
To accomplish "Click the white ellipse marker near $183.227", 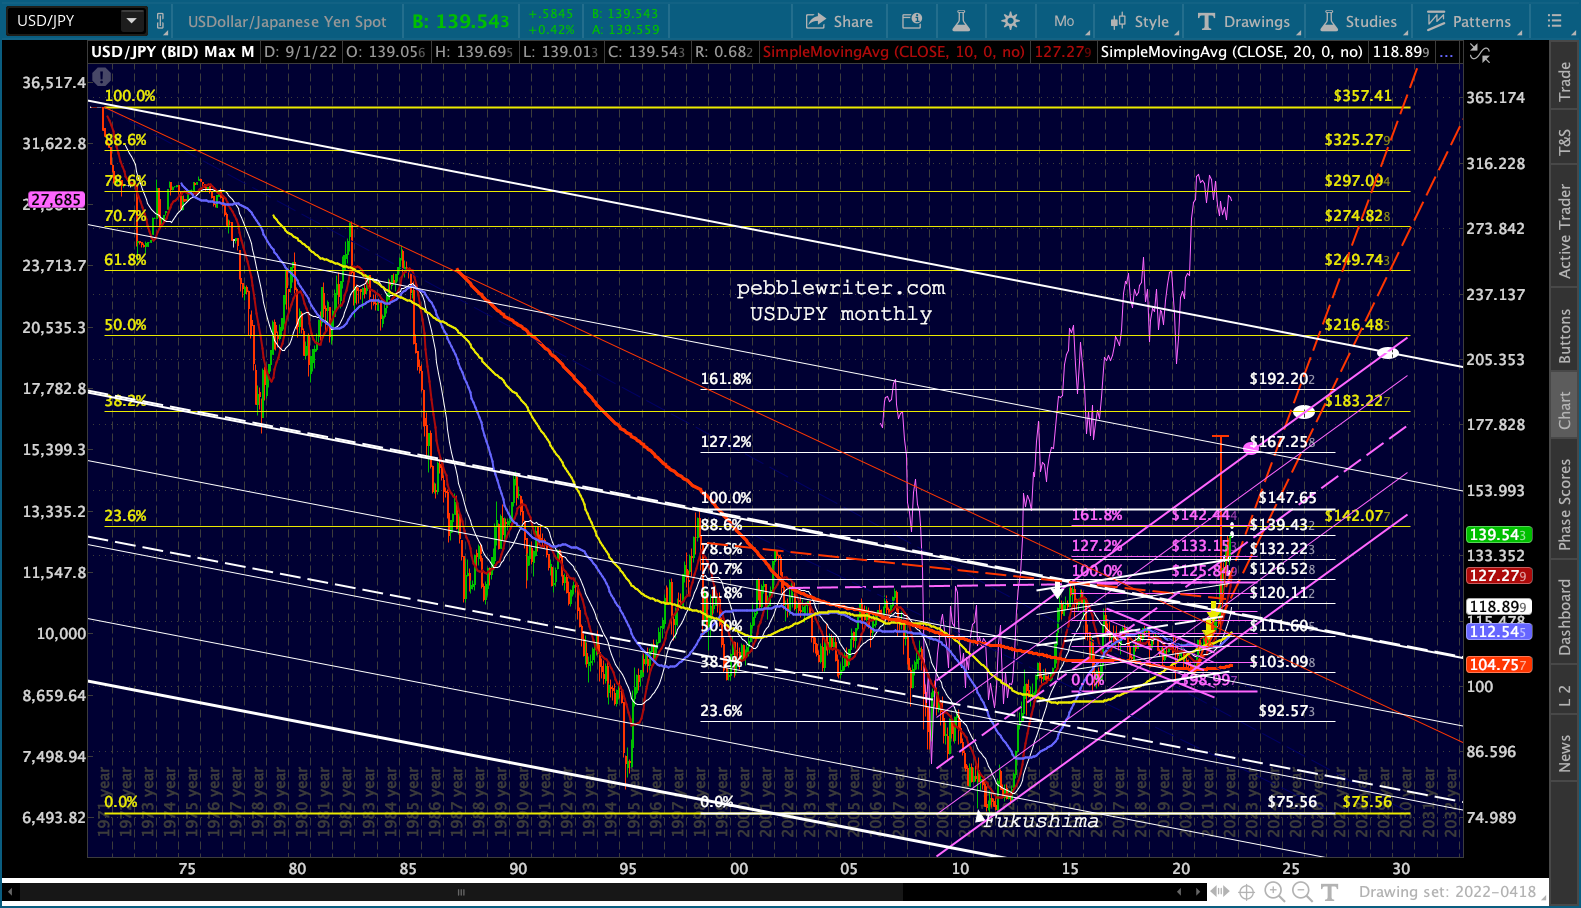I will click(x=1303, y=412).
